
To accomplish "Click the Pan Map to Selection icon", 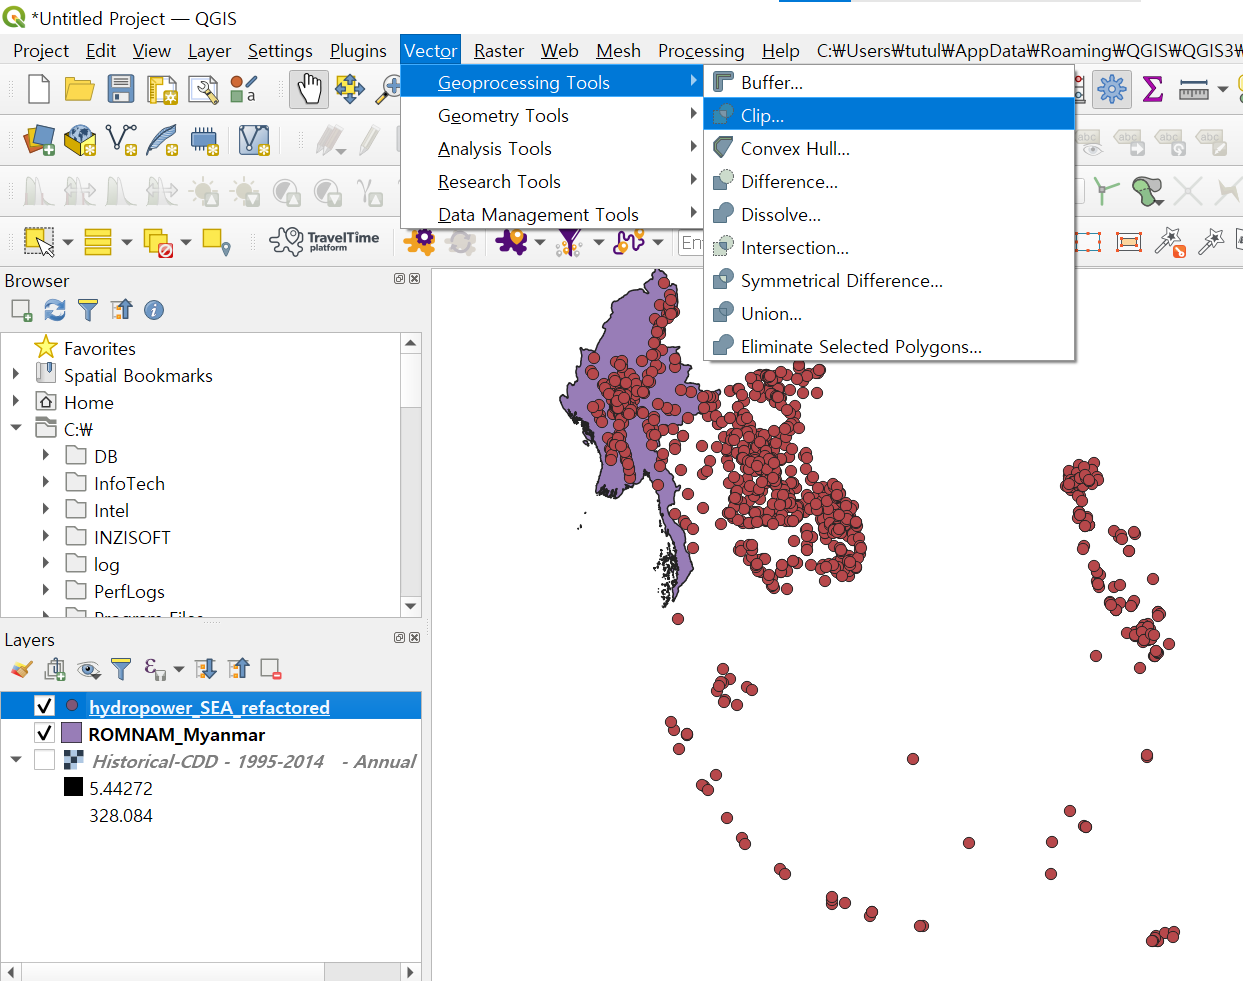I will click(x=350, y=89).
